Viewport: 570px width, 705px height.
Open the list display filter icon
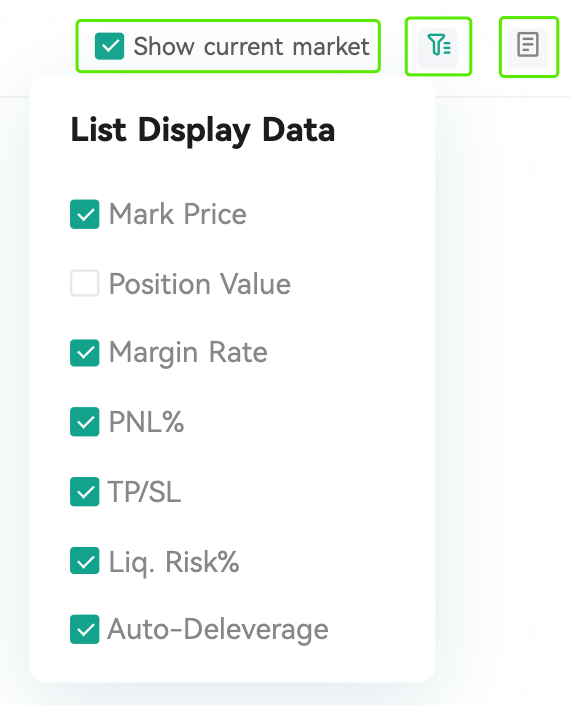[438, 45]
